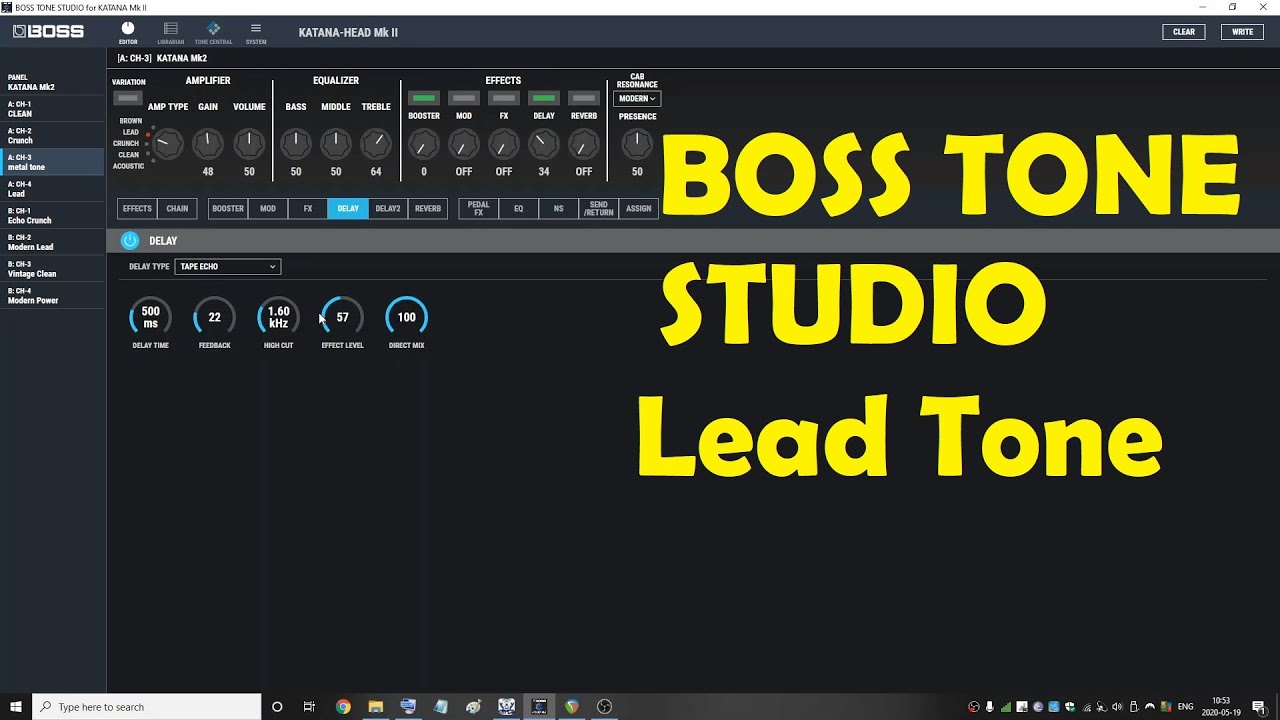
Task: Select the Send/Return tab
Action: [599, 209]
